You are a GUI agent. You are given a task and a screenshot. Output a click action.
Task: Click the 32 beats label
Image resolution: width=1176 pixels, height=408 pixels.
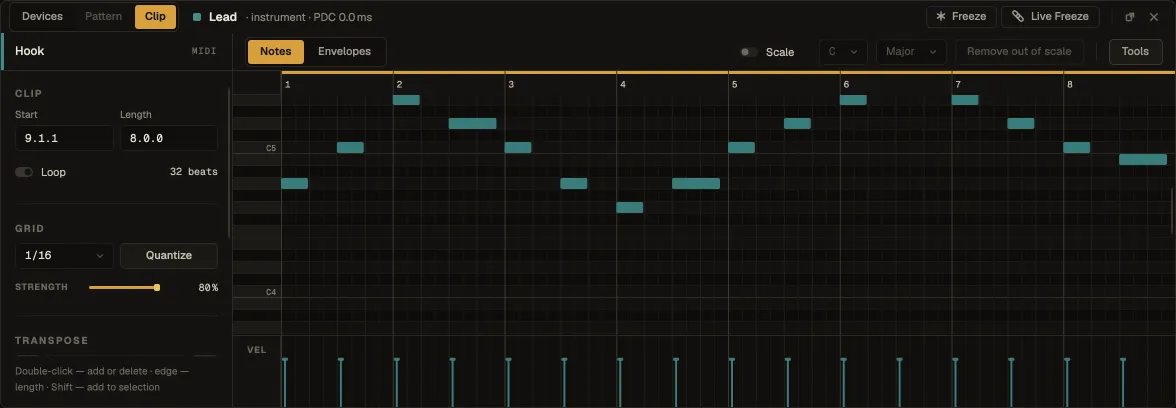point(194,172)
